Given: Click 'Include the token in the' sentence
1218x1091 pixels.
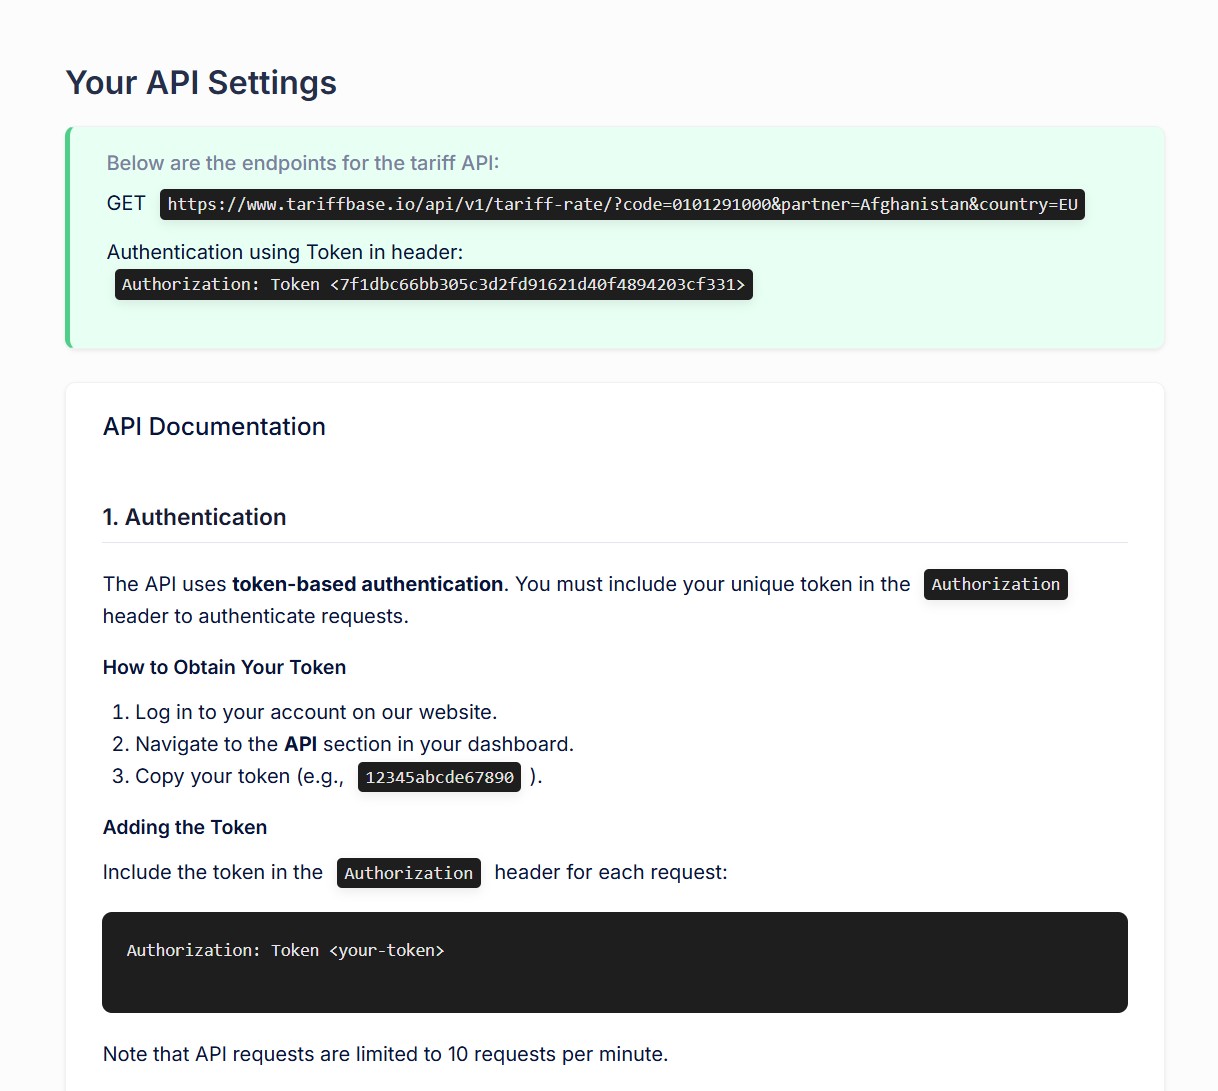Looking at the screenshot, I should coord(213,872).
